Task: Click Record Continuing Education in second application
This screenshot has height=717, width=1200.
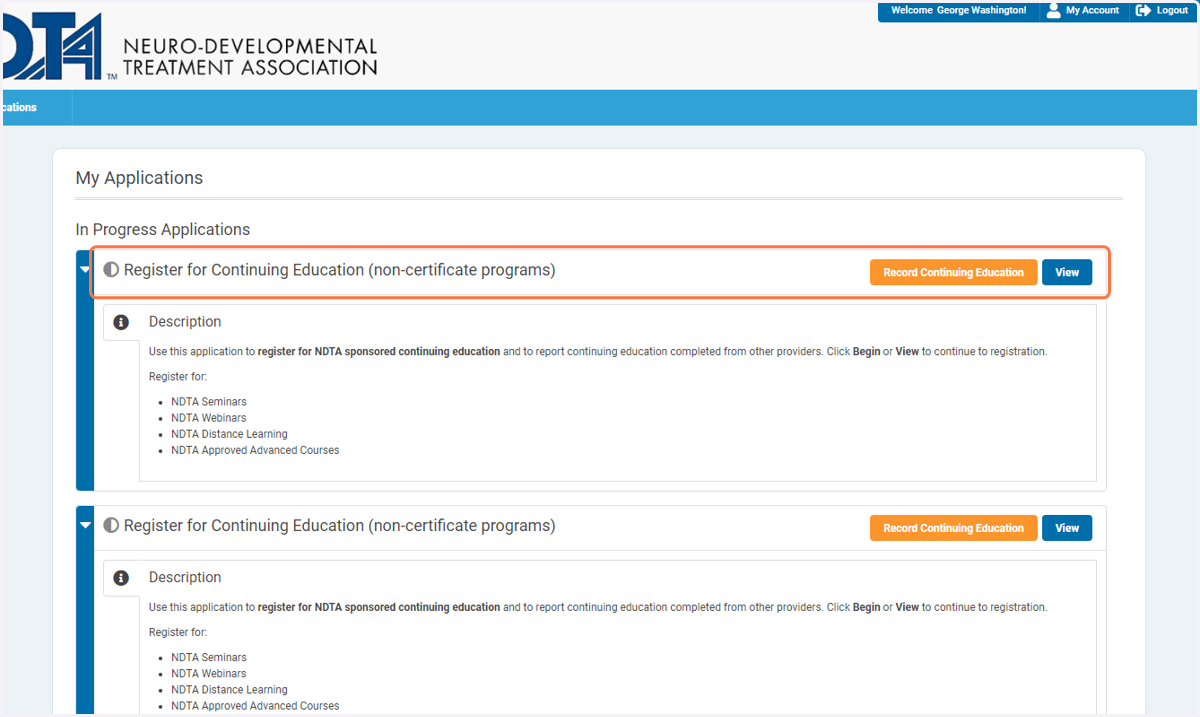Action: pos(953,528)
